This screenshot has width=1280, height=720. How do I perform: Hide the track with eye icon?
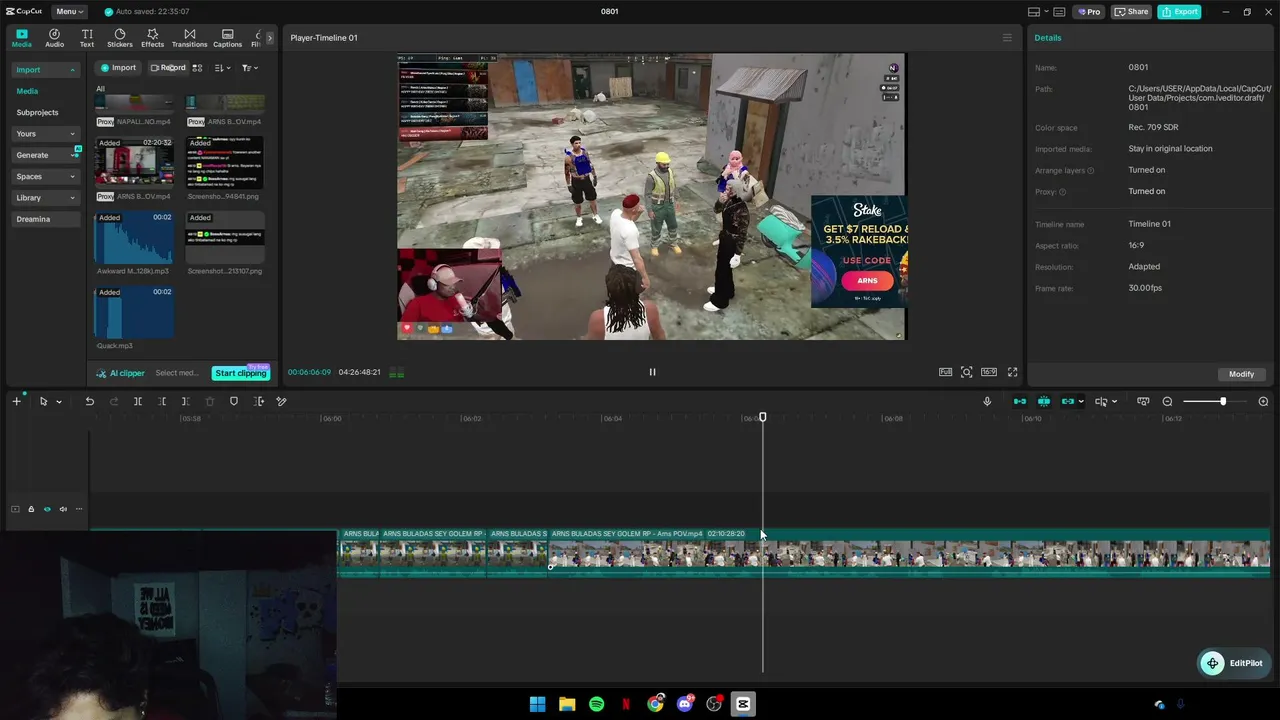click(x=47, y=509)
